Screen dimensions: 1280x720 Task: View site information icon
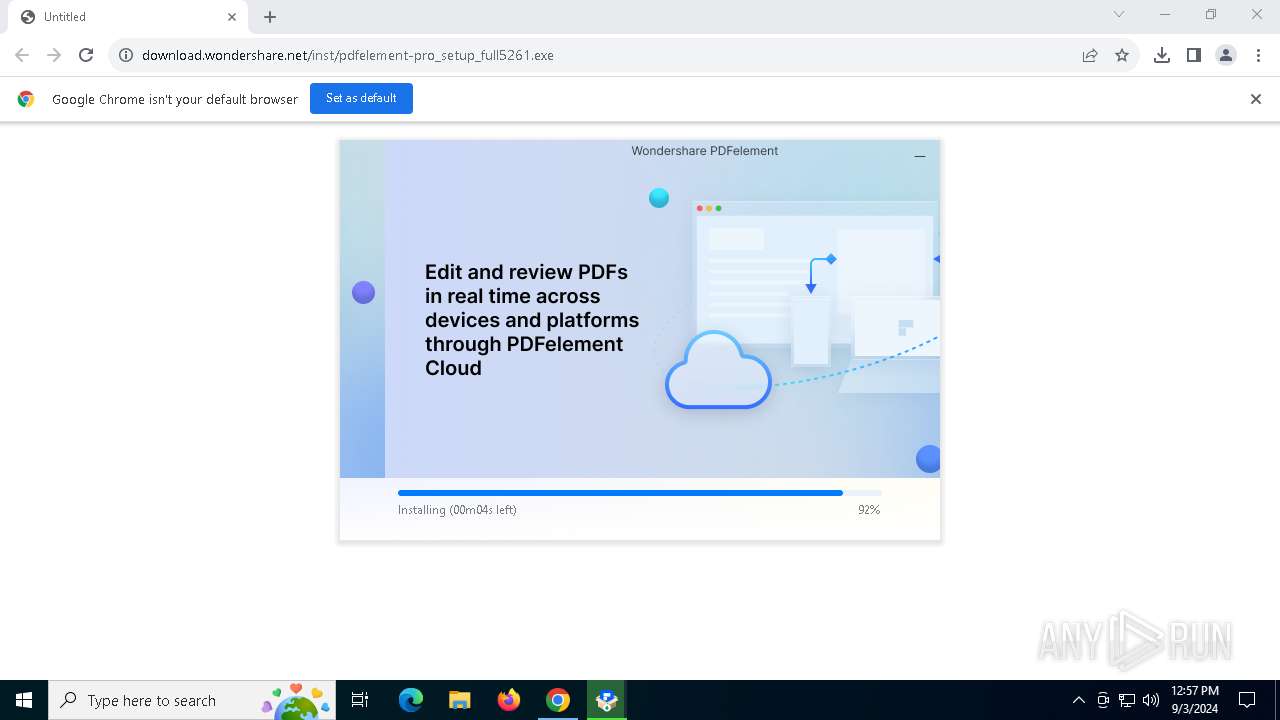pos(126,55)
